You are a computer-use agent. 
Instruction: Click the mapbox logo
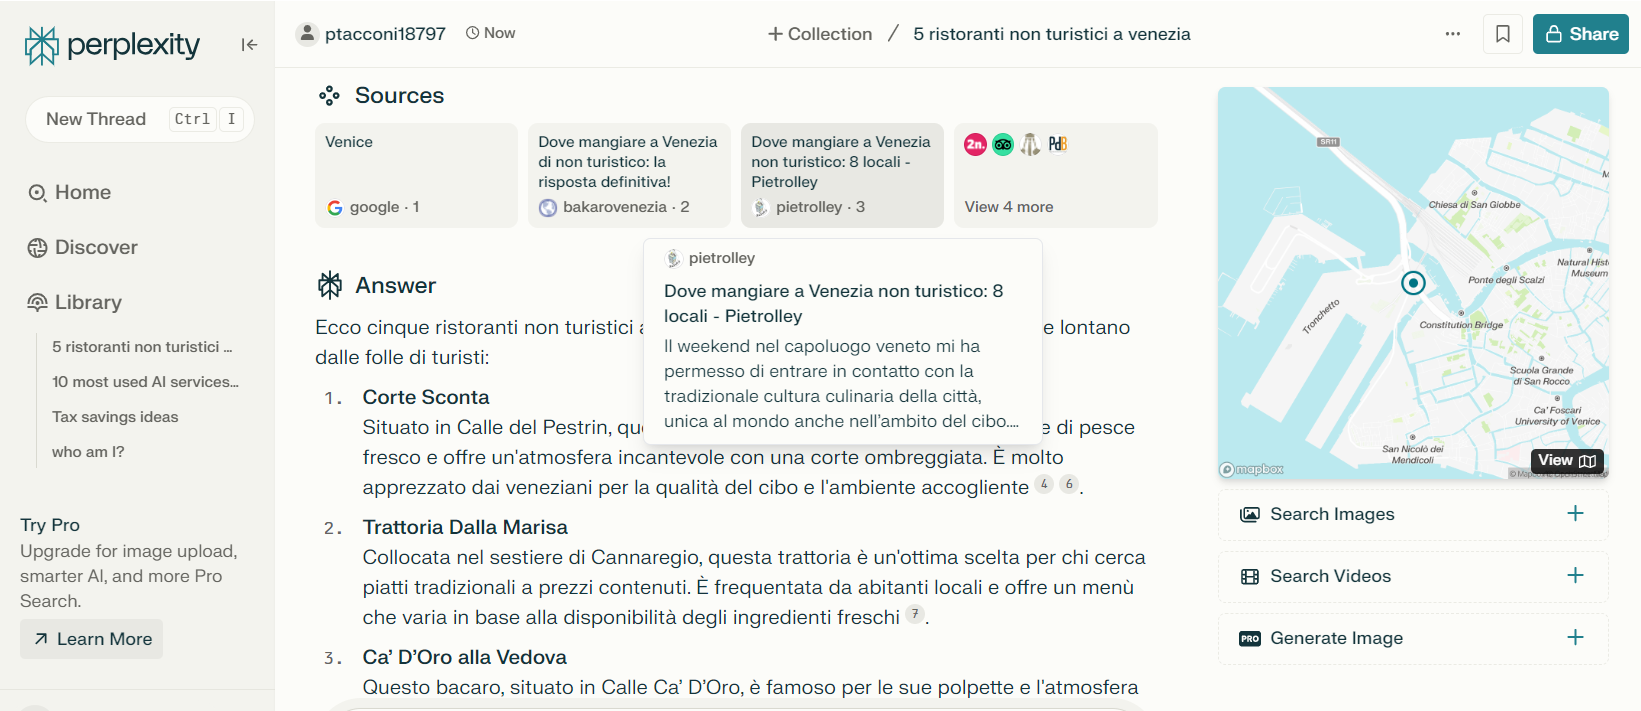(x=1251, y=469)
